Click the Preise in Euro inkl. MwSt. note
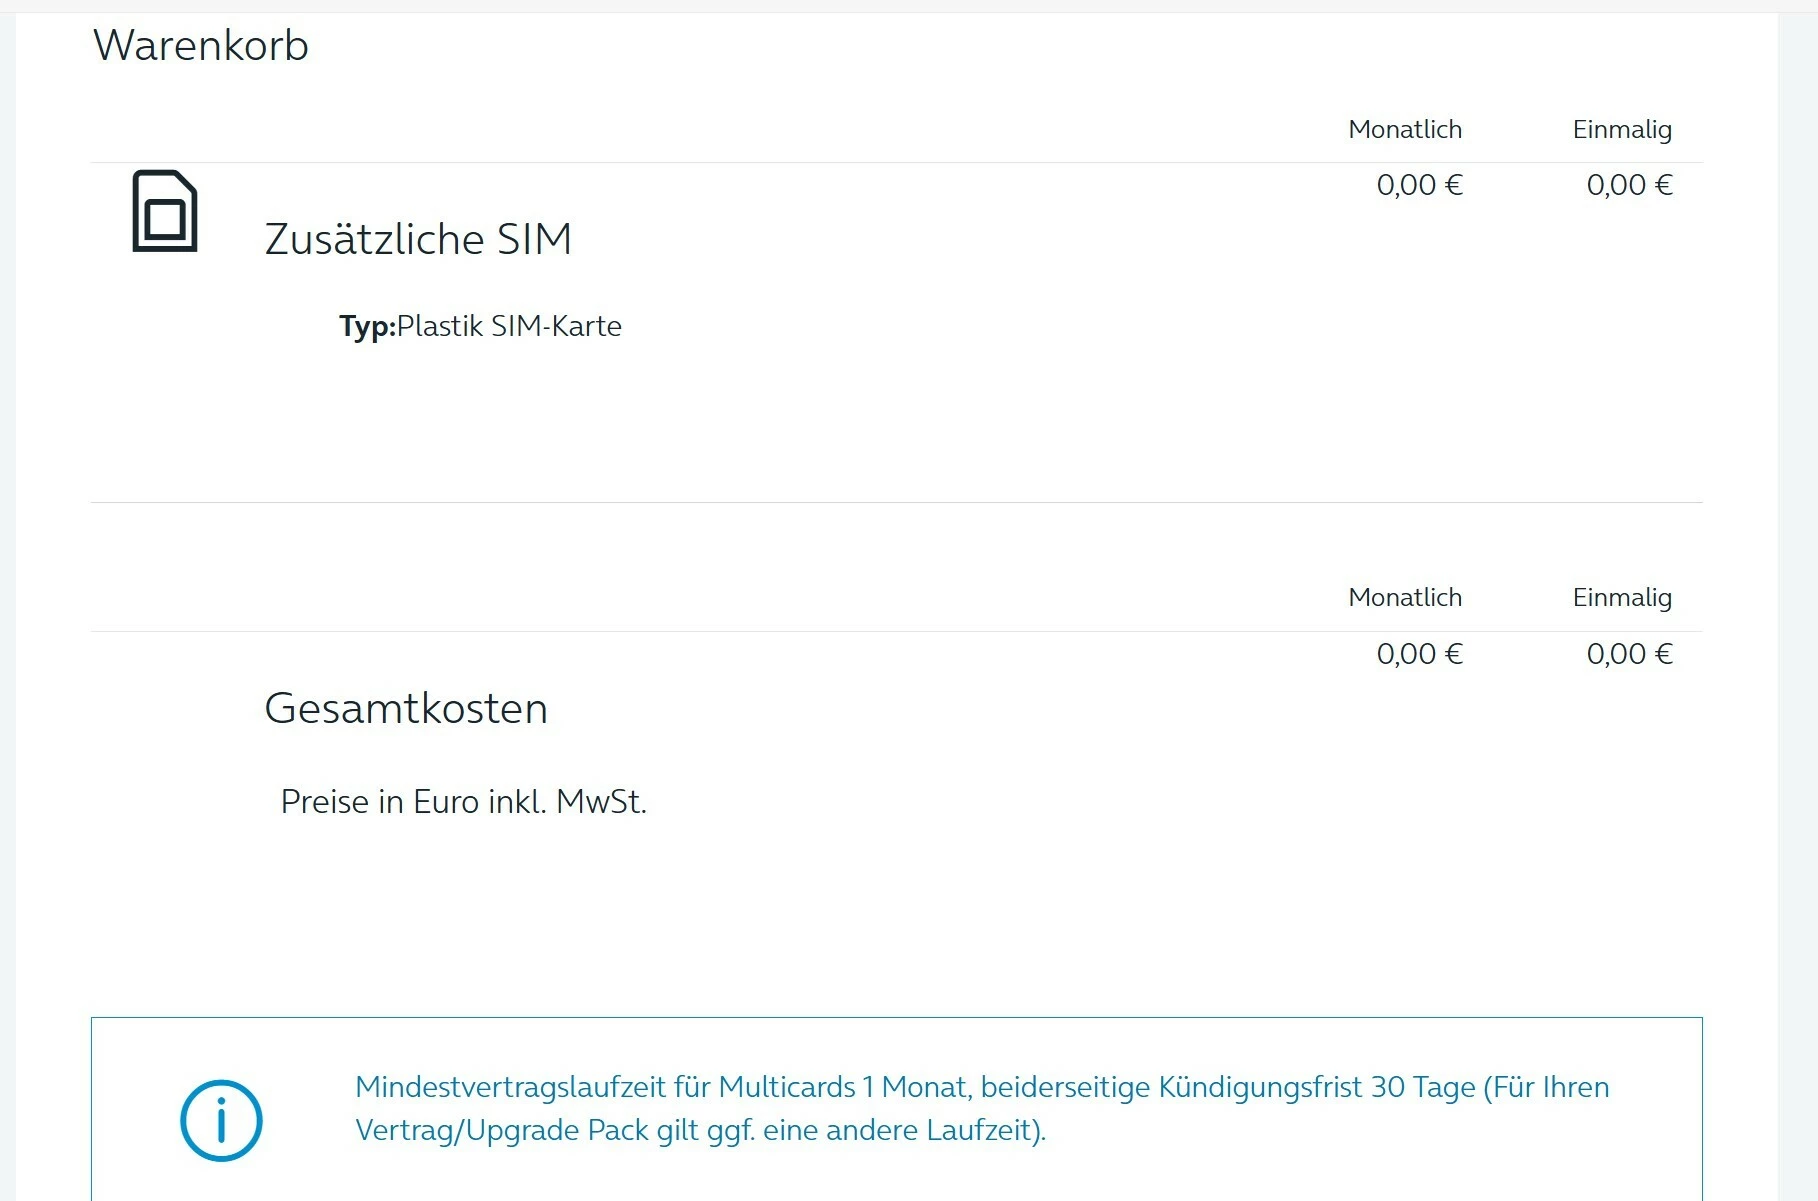1818x1201 pixels. (x=463, y=802)
